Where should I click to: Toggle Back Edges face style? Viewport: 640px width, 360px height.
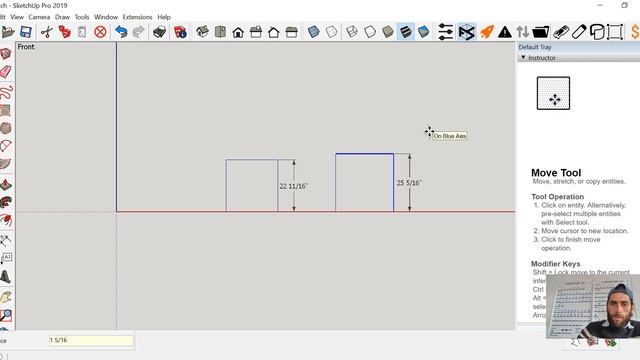point(331,32)
